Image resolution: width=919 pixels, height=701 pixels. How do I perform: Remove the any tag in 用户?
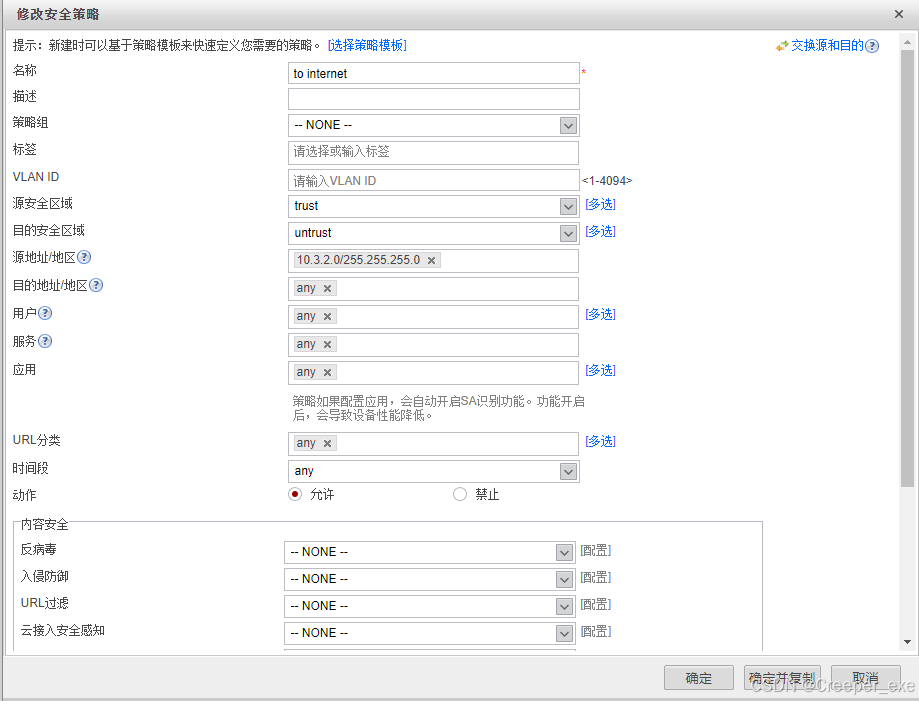[x=328, y=317]
